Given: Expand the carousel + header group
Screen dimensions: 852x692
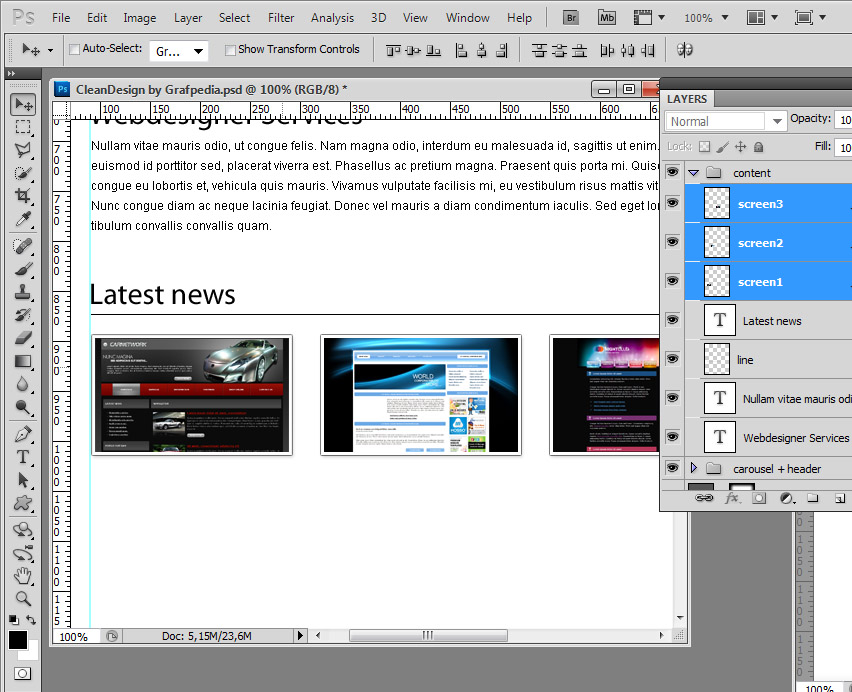Looking at the screenshot, I should coord(693,468).
